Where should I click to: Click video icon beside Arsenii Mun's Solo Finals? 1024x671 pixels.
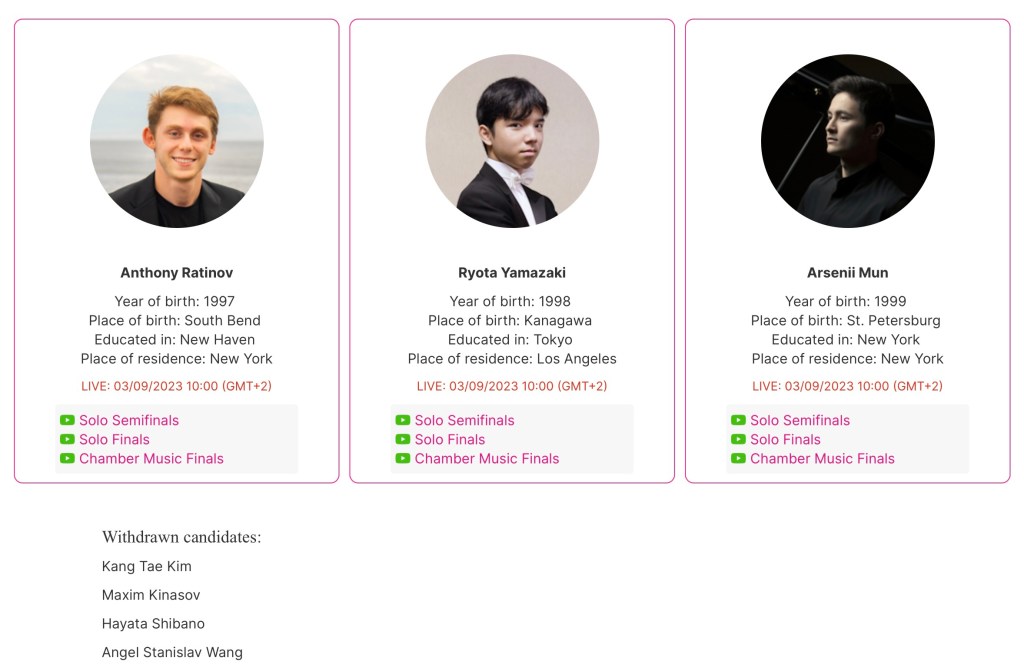pyautogui.click(x=738, y=440)
